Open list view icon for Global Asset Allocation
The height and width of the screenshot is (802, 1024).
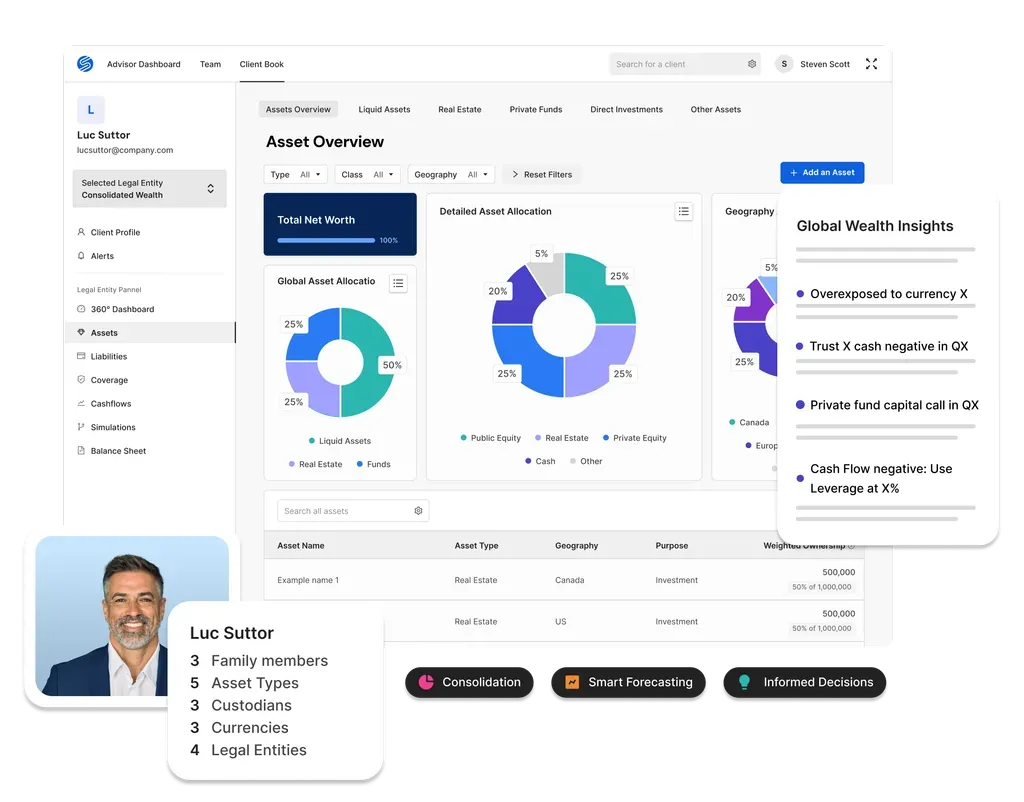pyautogui.click(x=398, y=283)
